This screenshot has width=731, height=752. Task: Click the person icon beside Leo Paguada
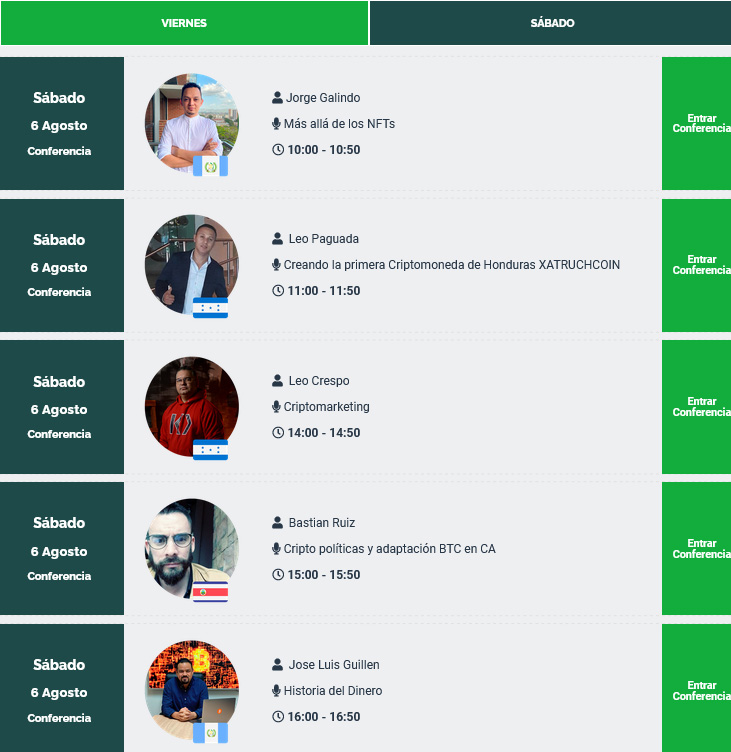277,239
